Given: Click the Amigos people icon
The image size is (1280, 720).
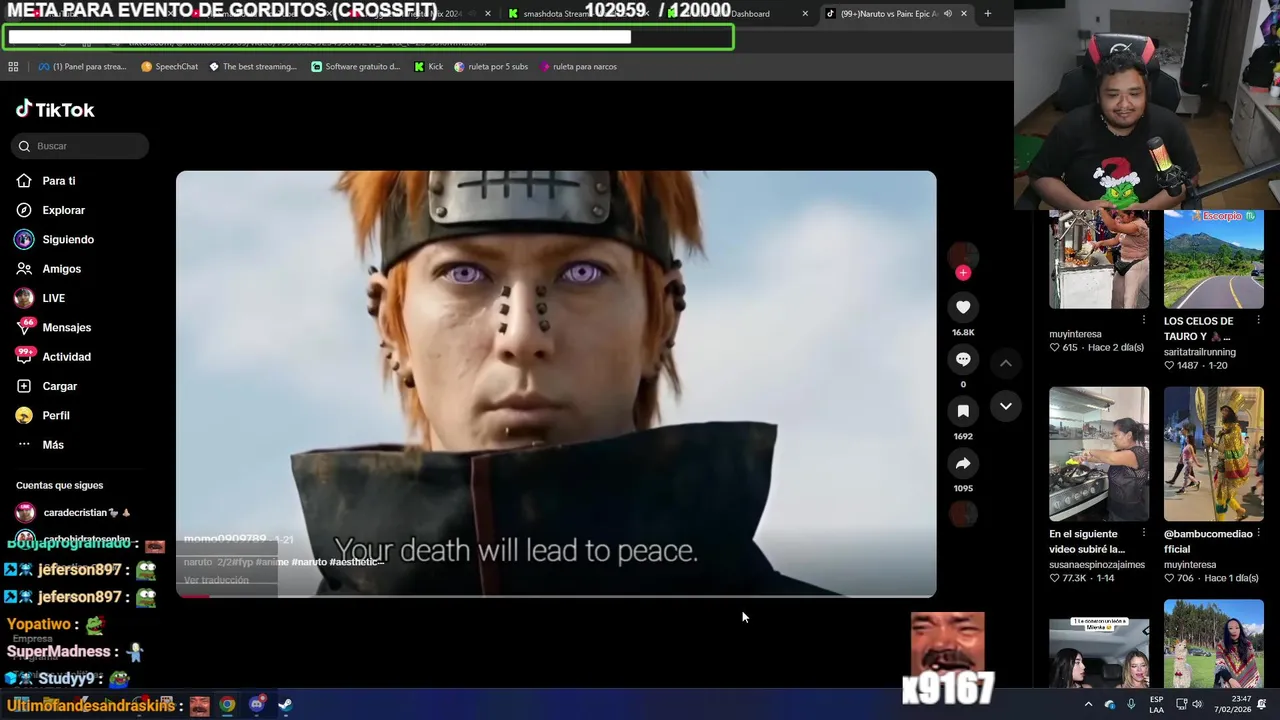Looking at the screenshot, I should point(24,269).
